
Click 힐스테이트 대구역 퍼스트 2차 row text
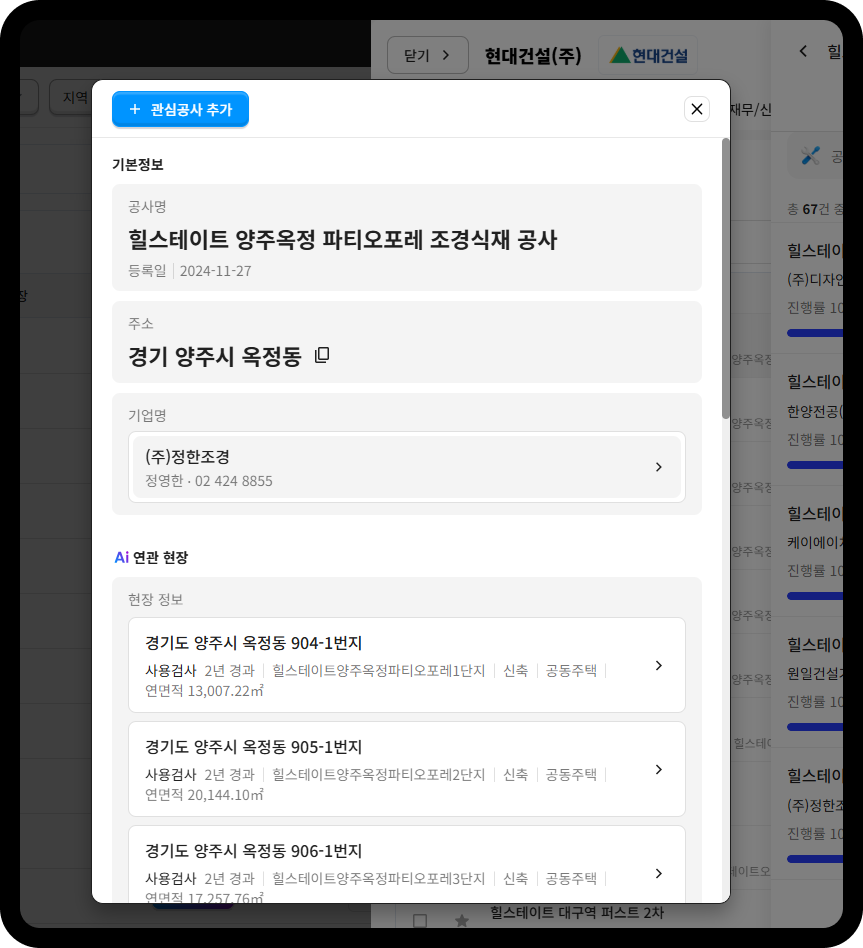[577, 912]
